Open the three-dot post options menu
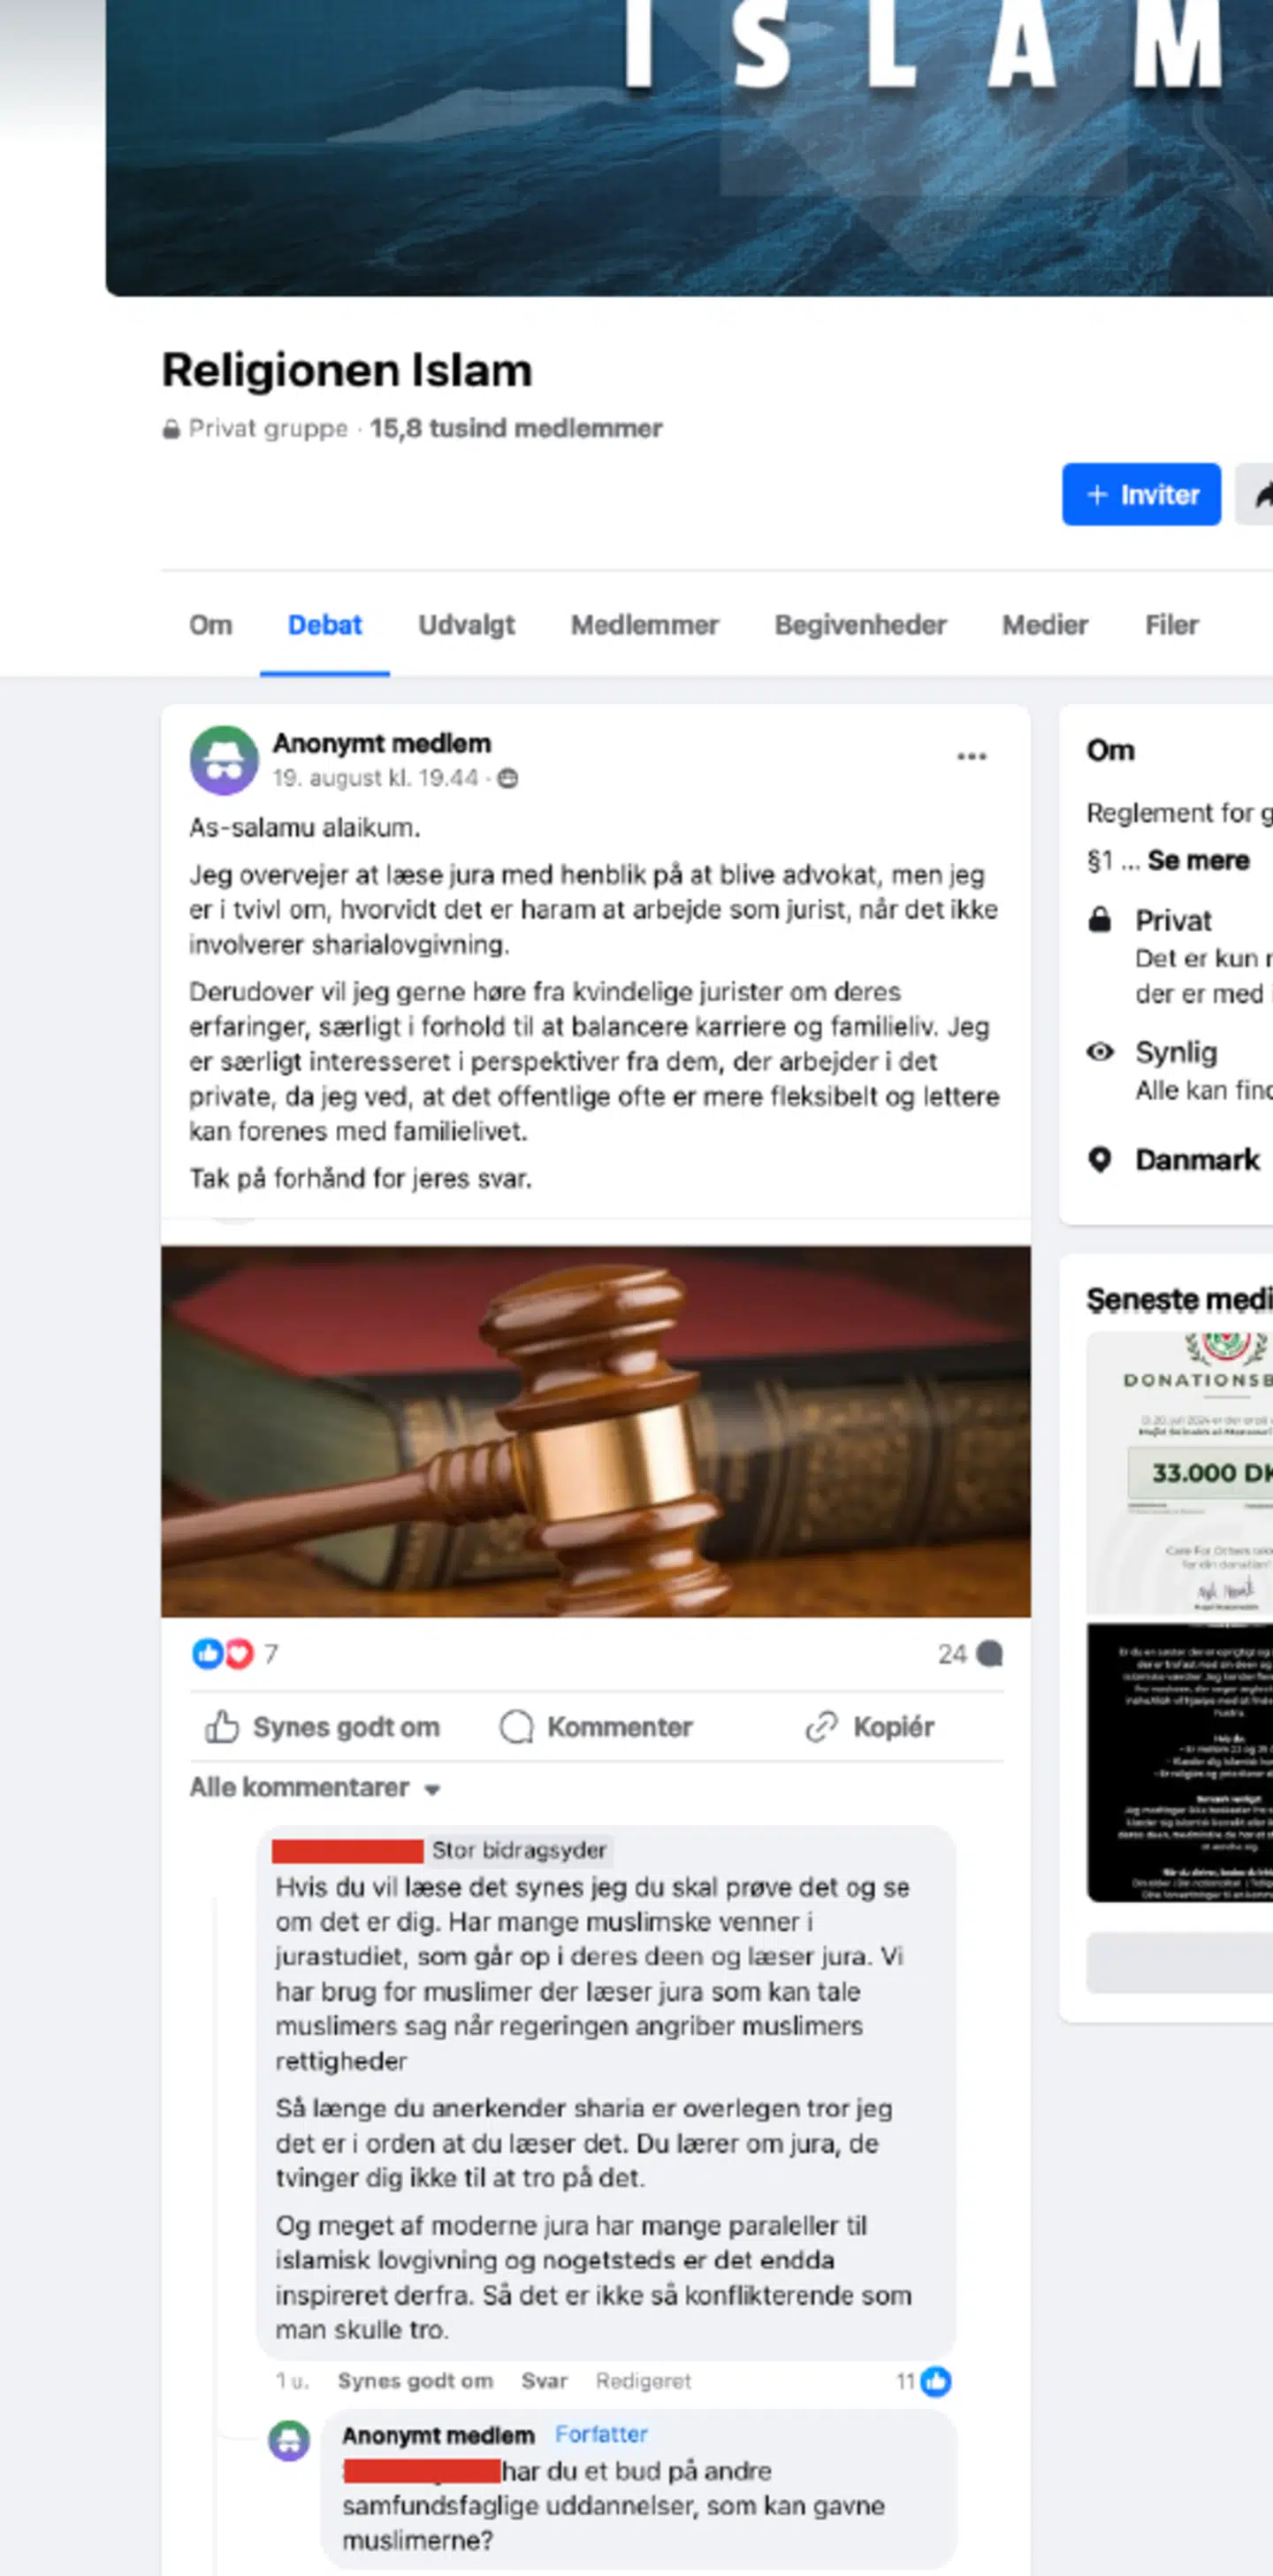The width and height of the screenshot is (1273, 2576). 971,756
